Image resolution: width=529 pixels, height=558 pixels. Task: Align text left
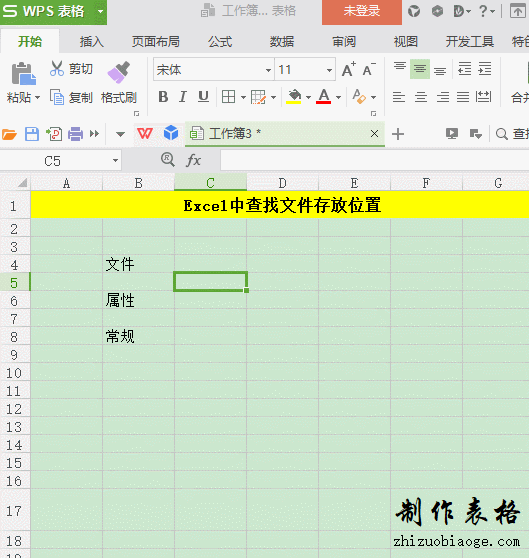tap(399, 97)
